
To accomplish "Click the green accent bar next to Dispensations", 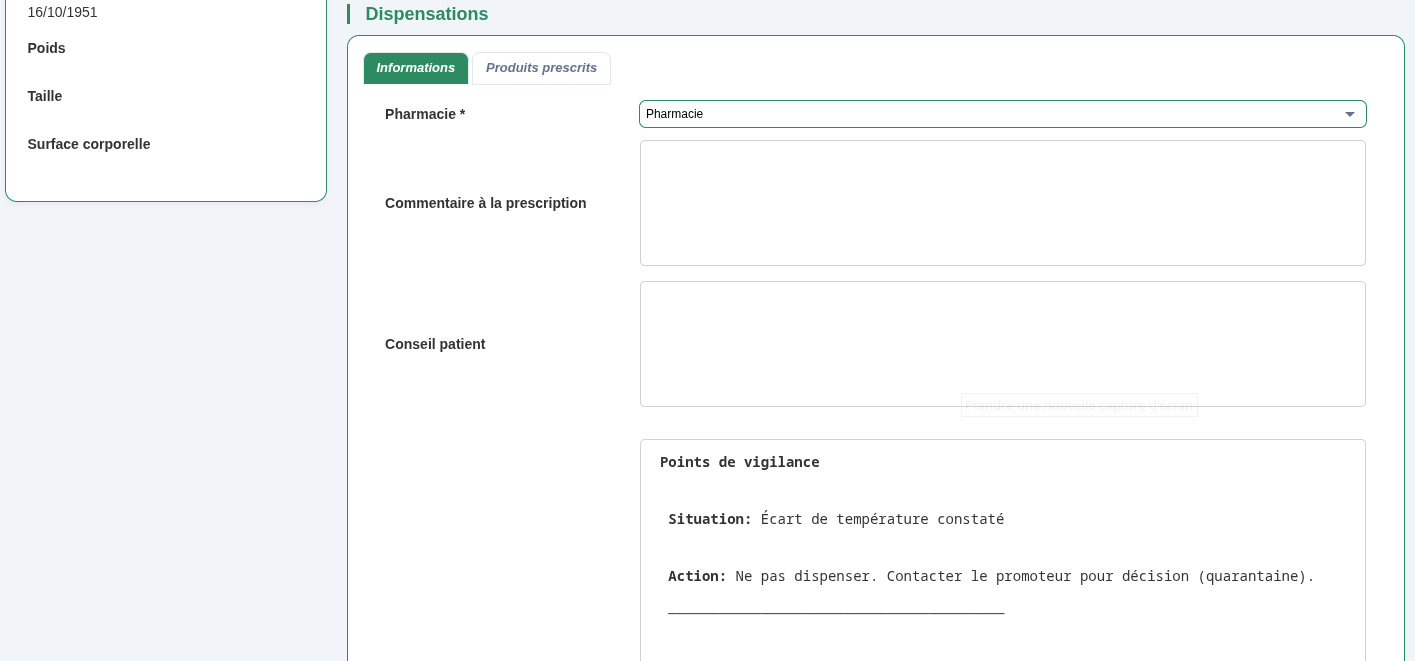I will 350,14.
